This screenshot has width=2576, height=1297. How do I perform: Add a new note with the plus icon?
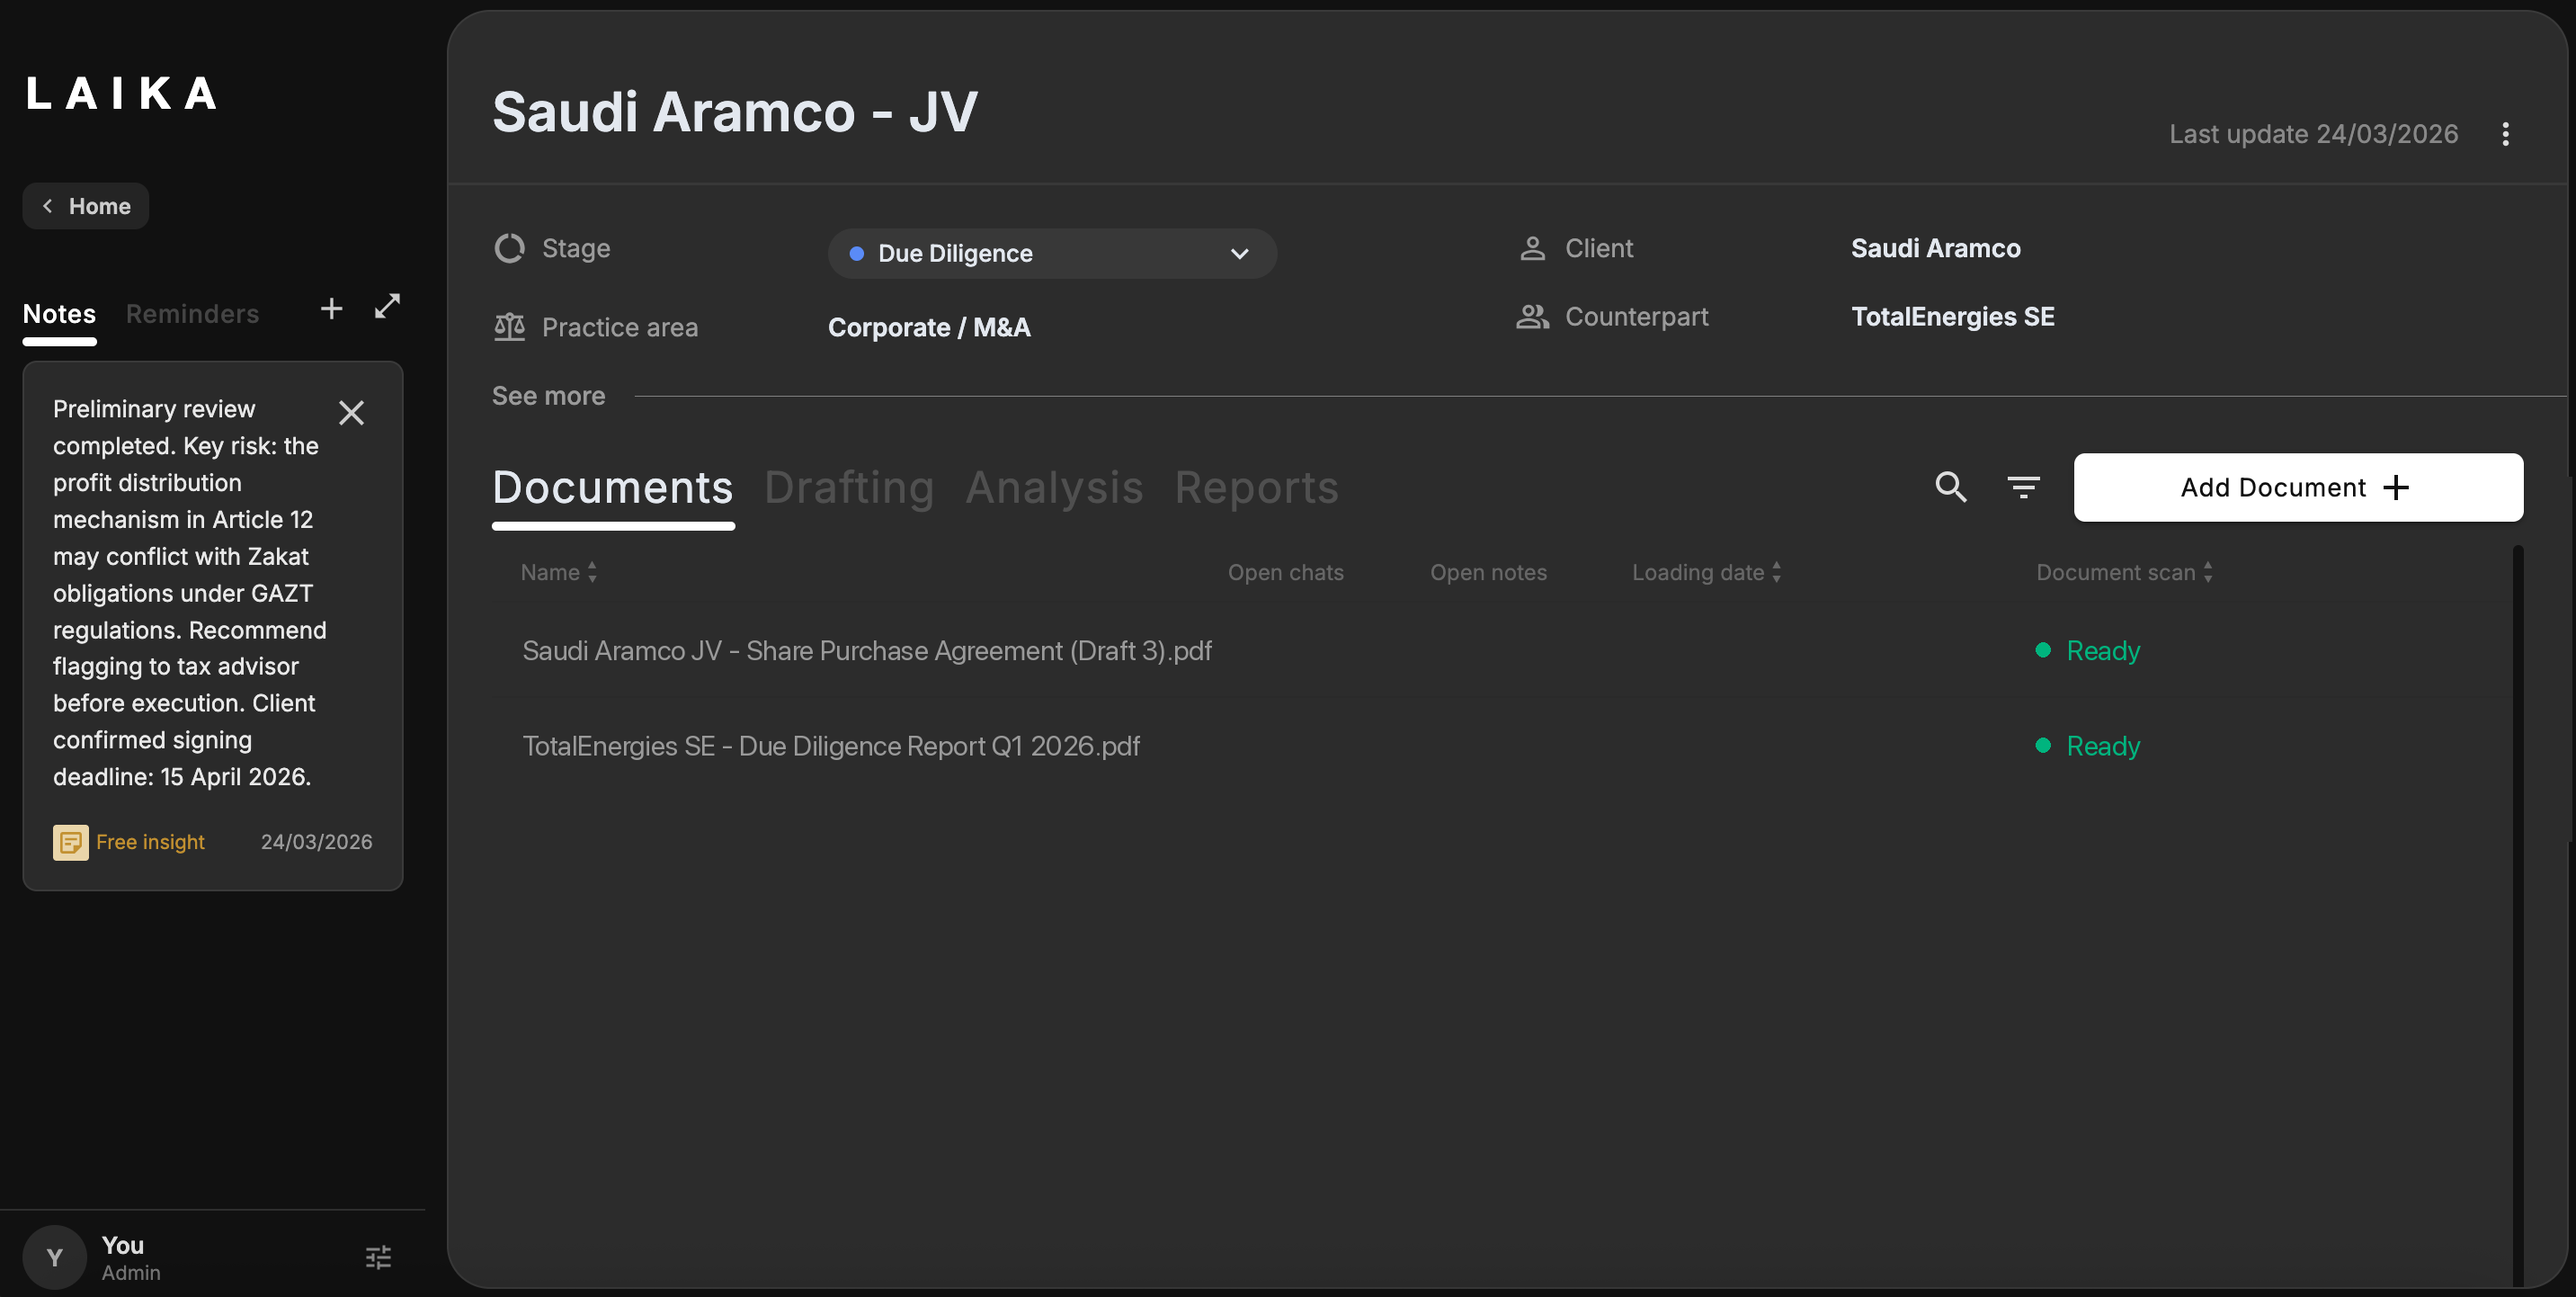click(x=331, y=308)
